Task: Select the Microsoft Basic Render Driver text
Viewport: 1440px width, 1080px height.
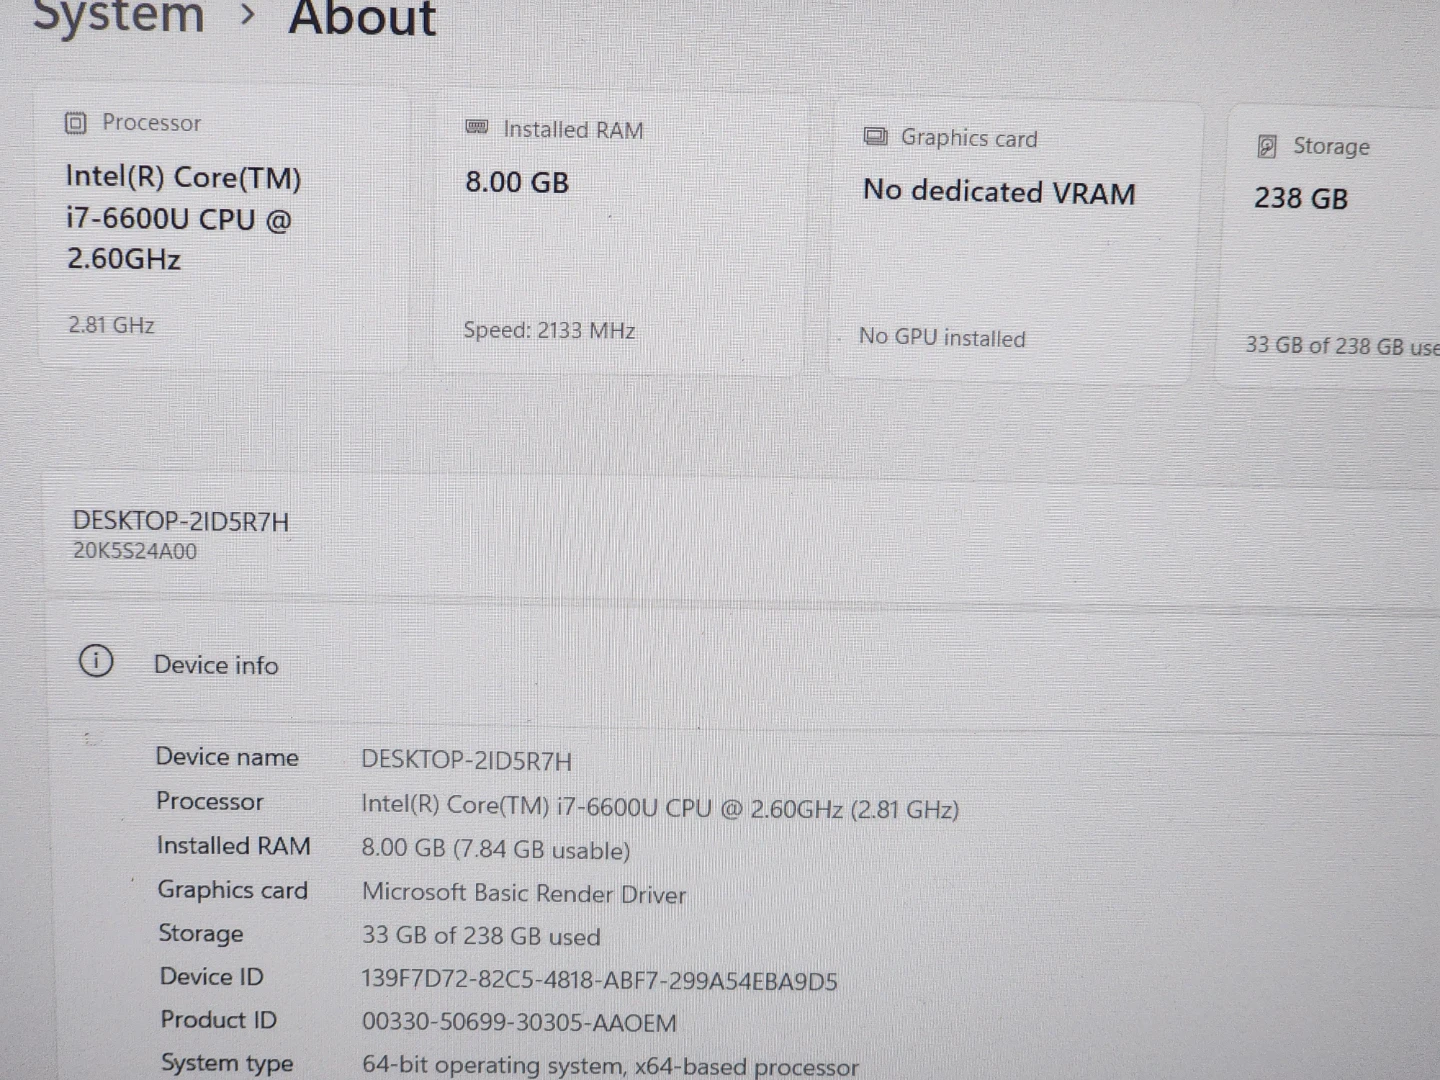Action: pyautogui.click(x=524, y=893)
